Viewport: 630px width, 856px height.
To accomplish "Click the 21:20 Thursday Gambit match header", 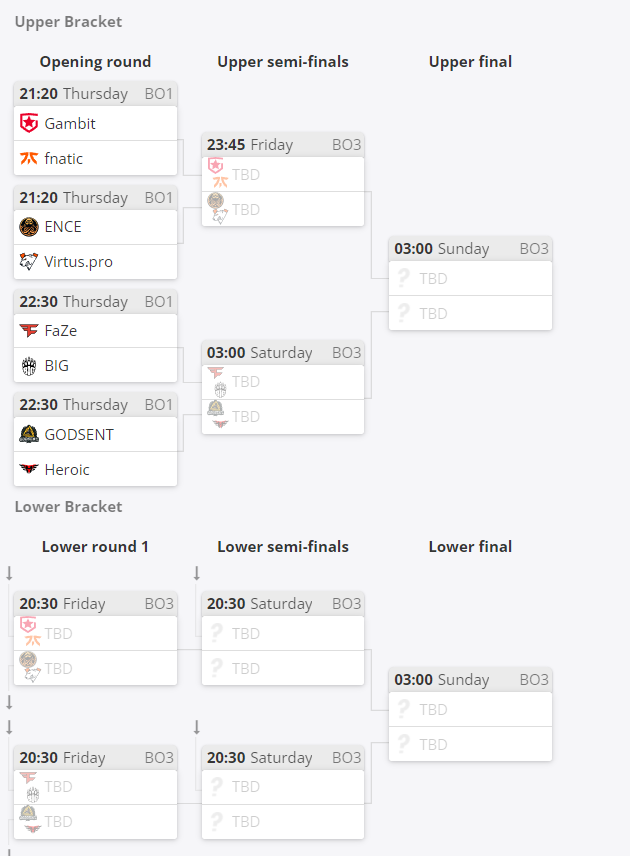I will [96, 94].
